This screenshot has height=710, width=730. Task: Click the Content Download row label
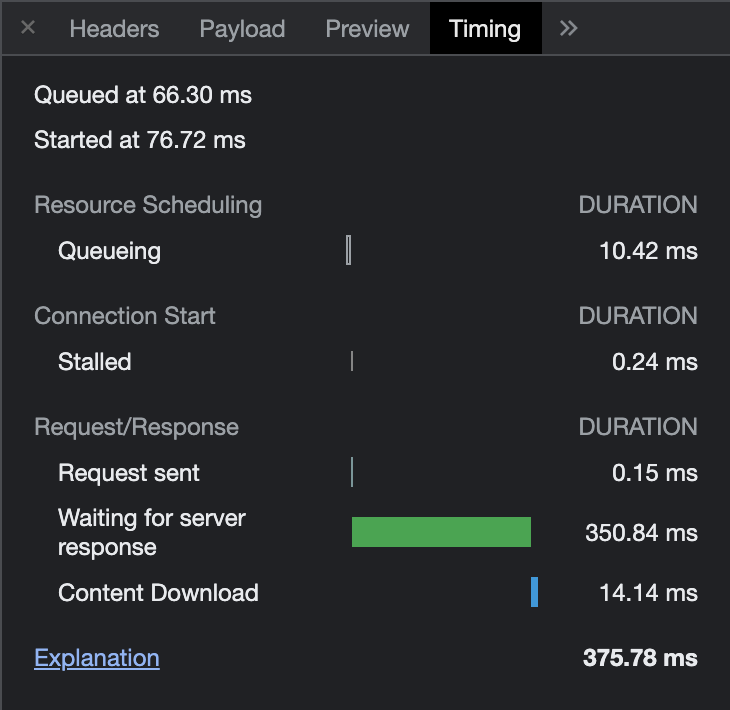158,593
